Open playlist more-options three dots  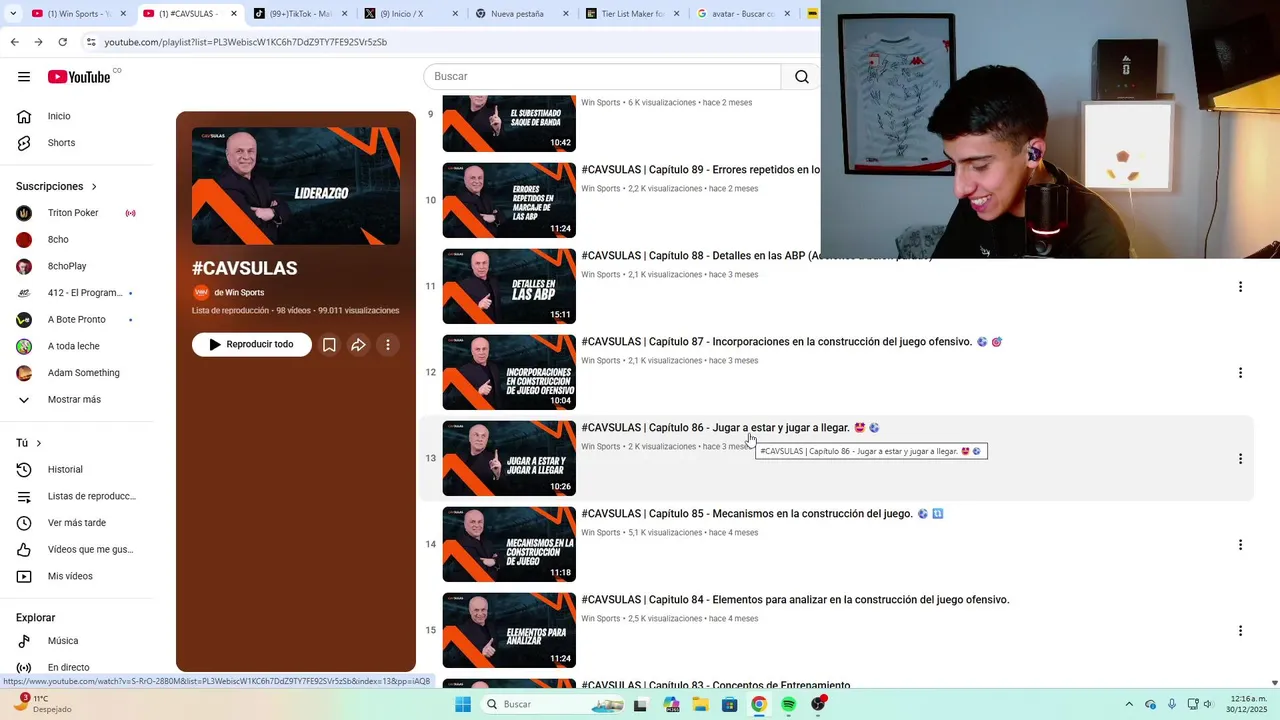pyautogui.click(x=388, y=344)
